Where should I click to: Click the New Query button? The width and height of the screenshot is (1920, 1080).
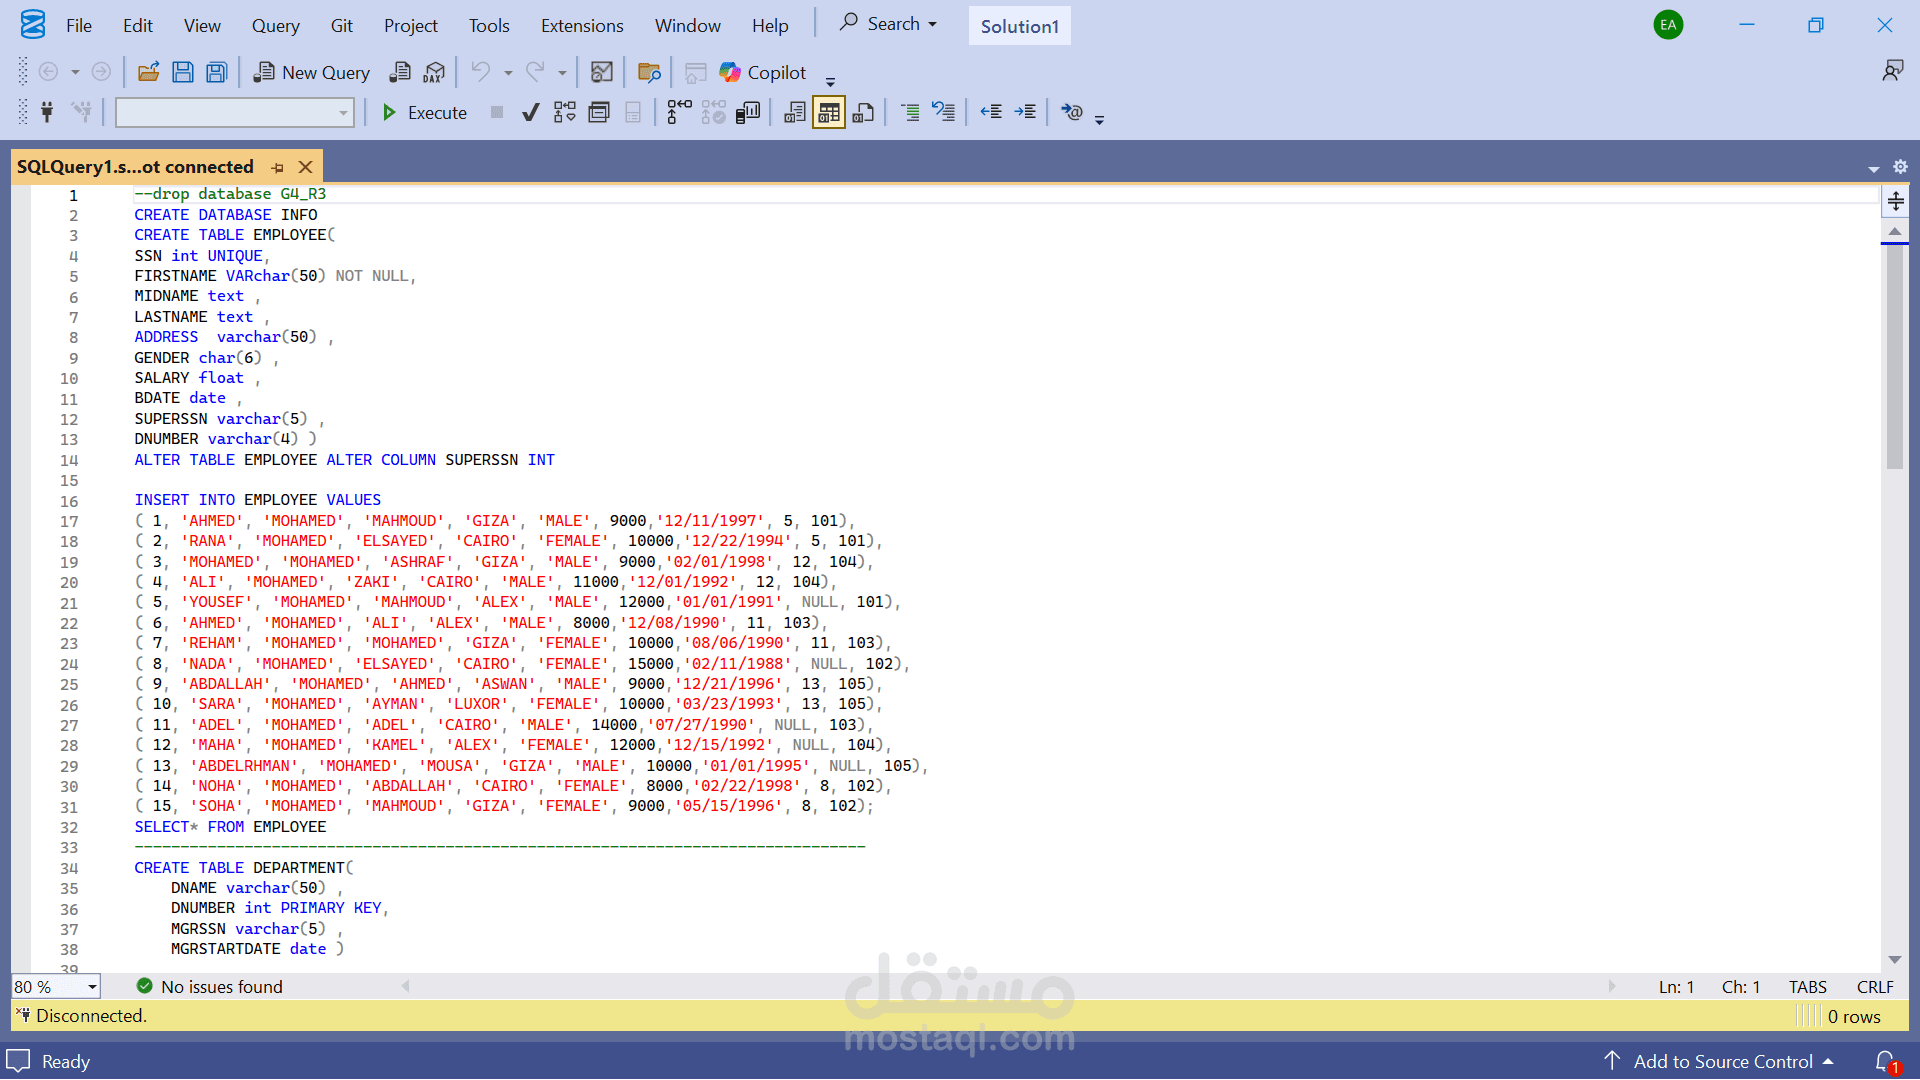coord(312,72)
